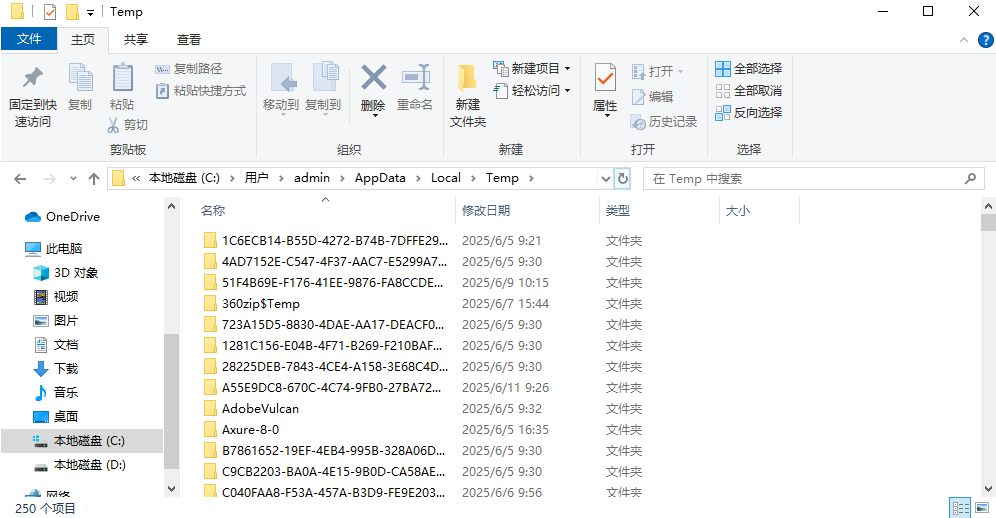Click Paste shortcut in the ribbon
The width and height of the screenshot is (996, 518).
tap(201, 91)
